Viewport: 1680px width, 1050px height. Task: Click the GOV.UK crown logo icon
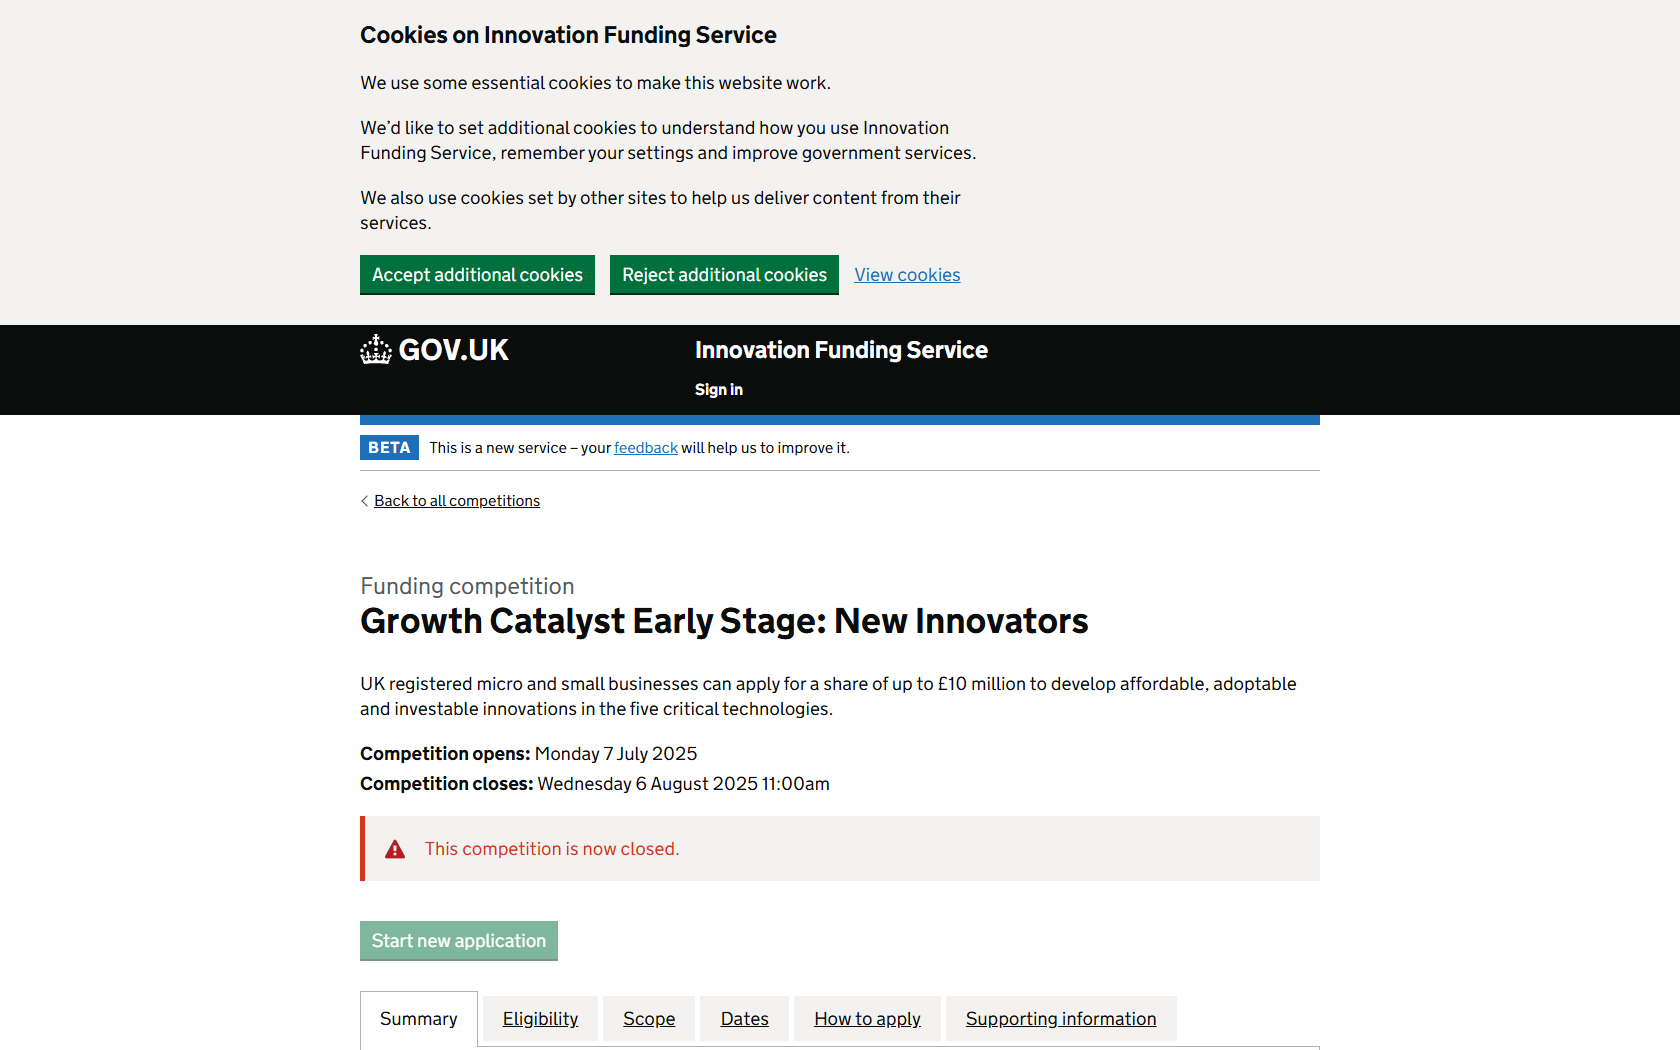(x=376, y=349)
